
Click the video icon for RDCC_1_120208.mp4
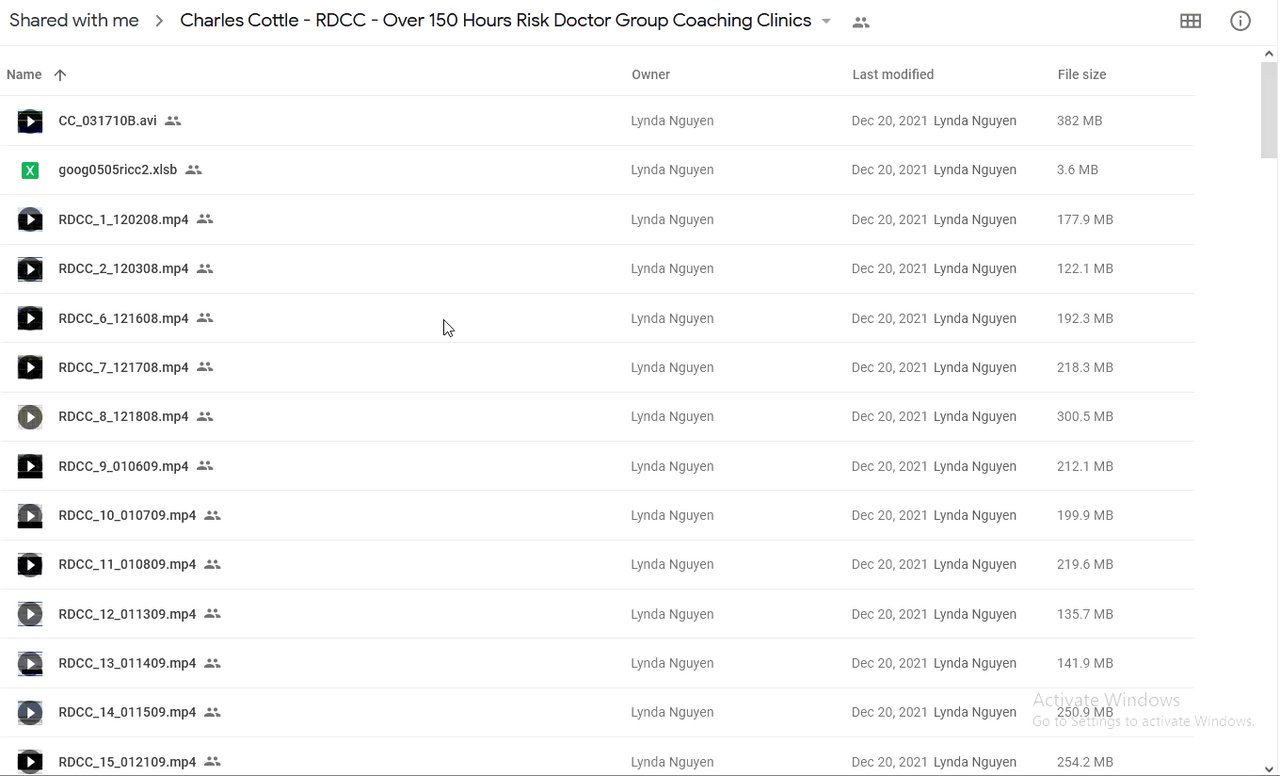30,219
